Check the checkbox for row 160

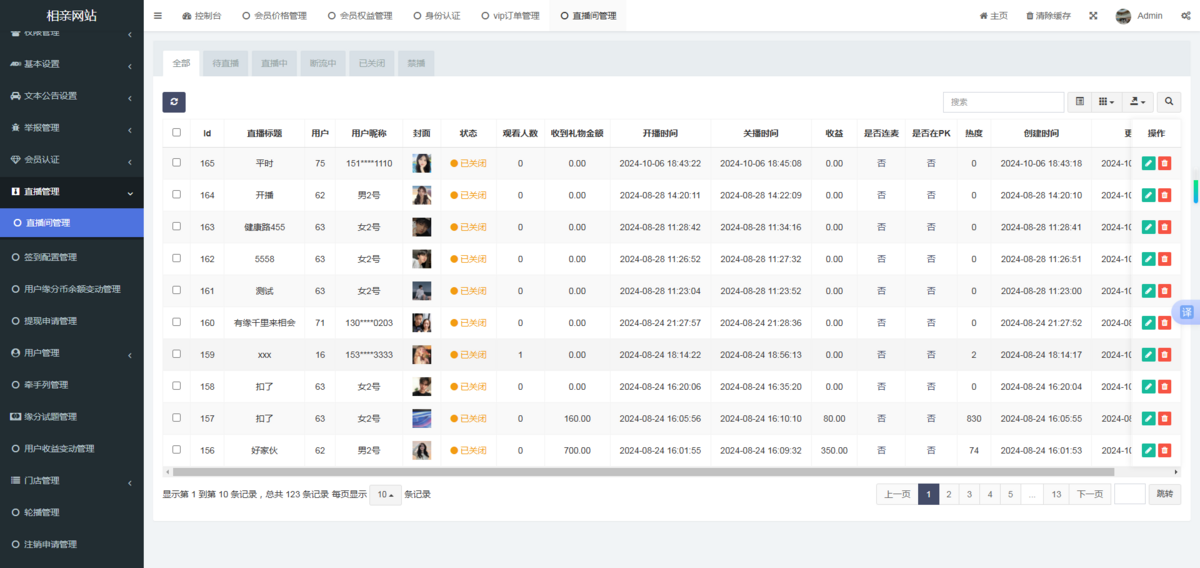(x=177, y=322)
